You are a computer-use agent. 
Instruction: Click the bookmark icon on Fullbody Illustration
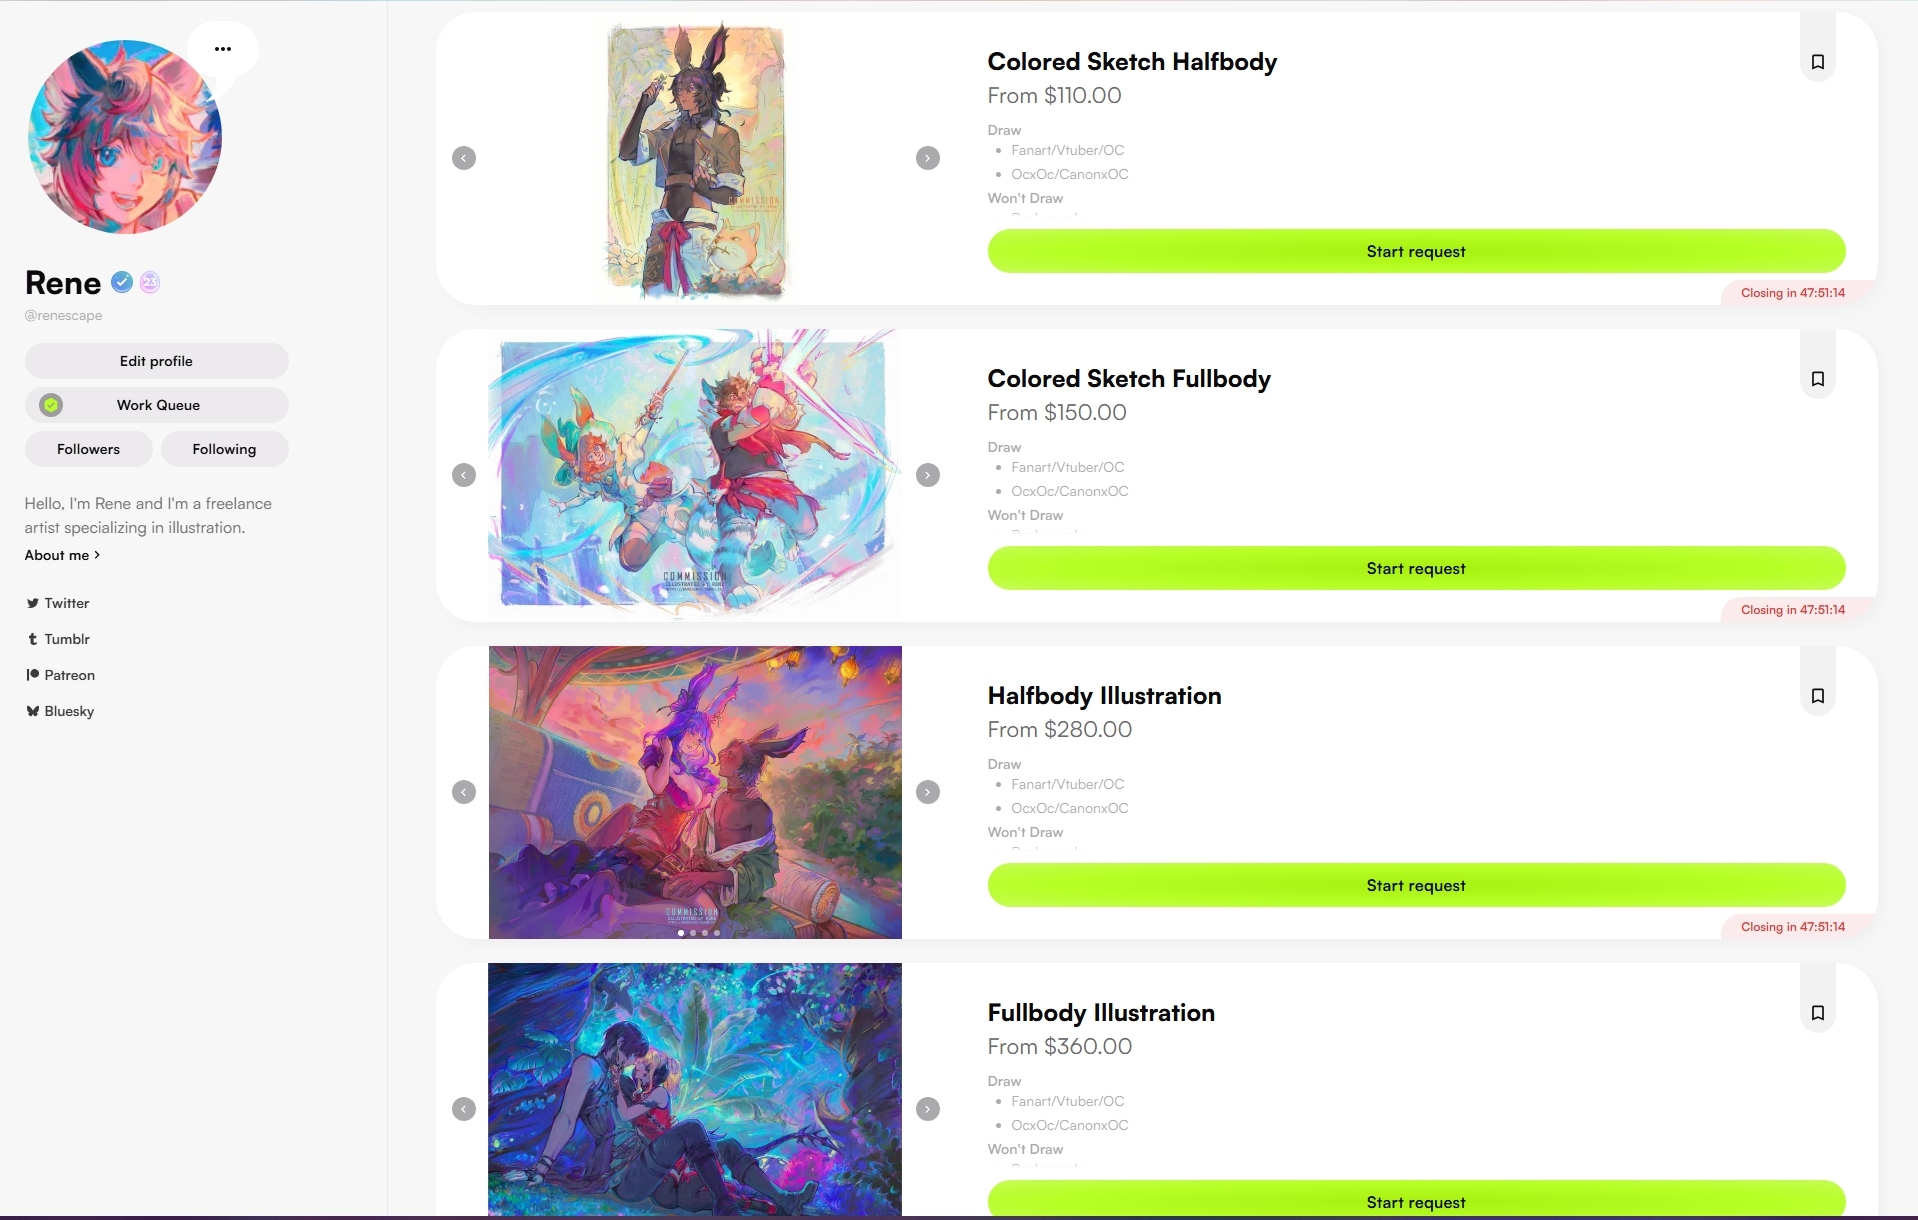tap(1817, 1013)
